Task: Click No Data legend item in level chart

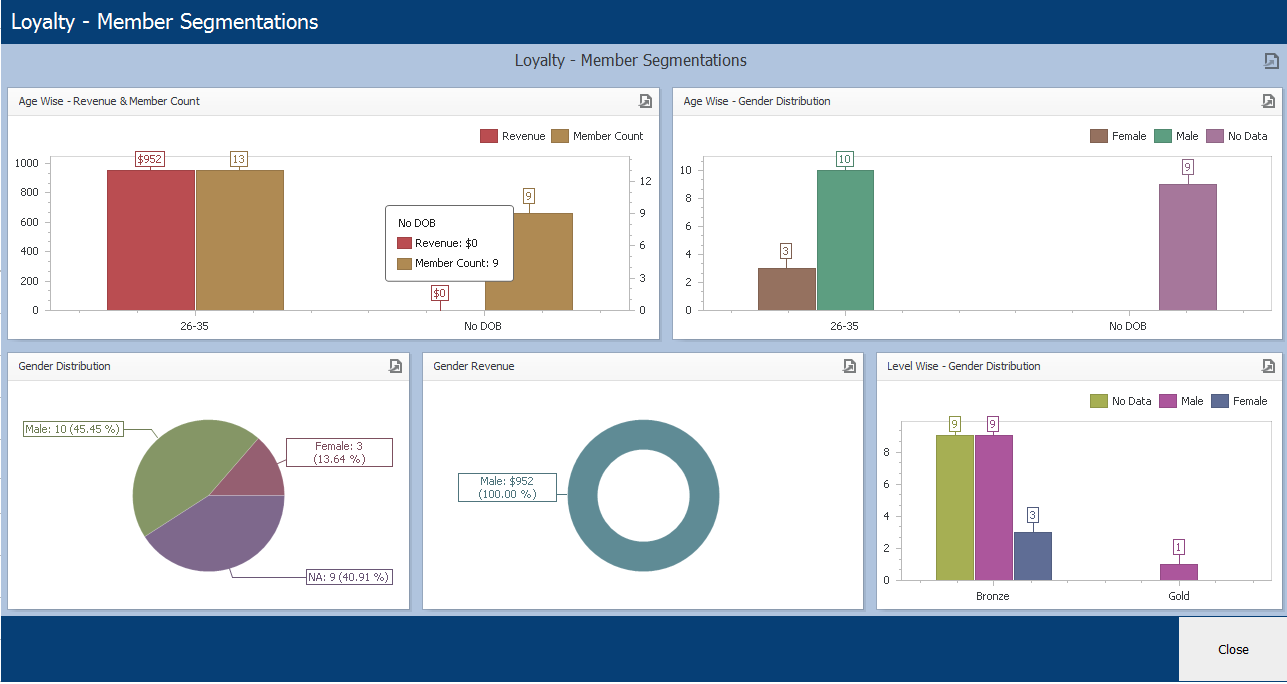Action: click(1120, 401)
